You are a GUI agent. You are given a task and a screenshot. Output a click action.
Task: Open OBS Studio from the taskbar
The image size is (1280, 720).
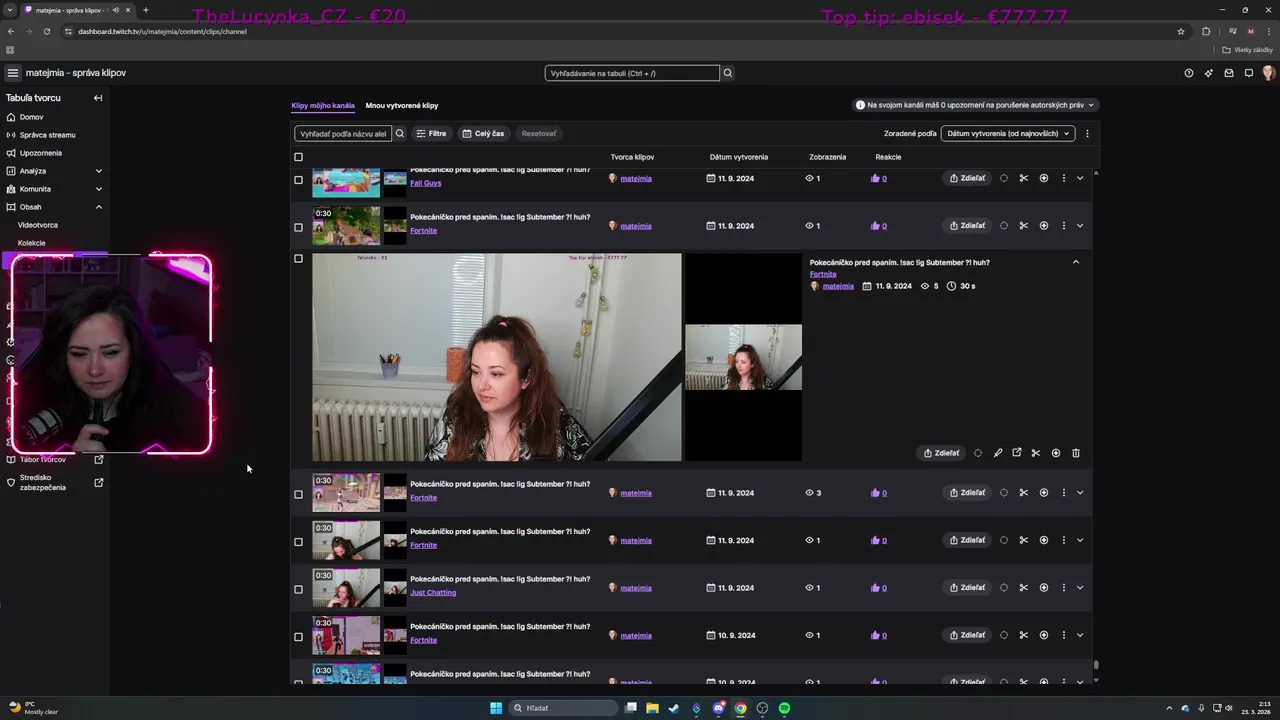point(762,708)
